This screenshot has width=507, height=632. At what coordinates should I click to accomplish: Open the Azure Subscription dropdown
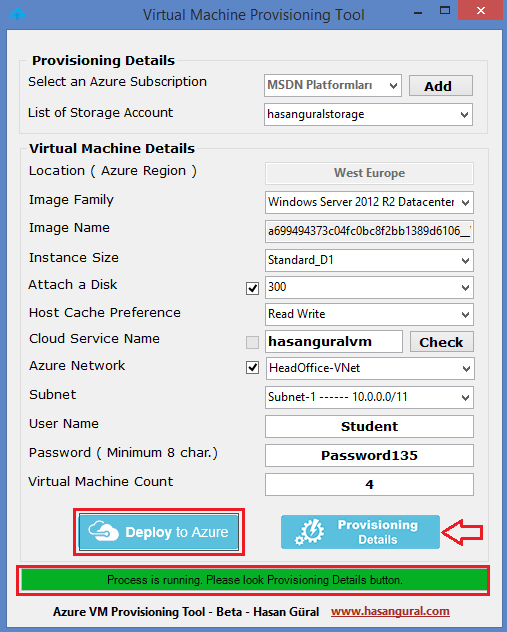click(333, 85)
